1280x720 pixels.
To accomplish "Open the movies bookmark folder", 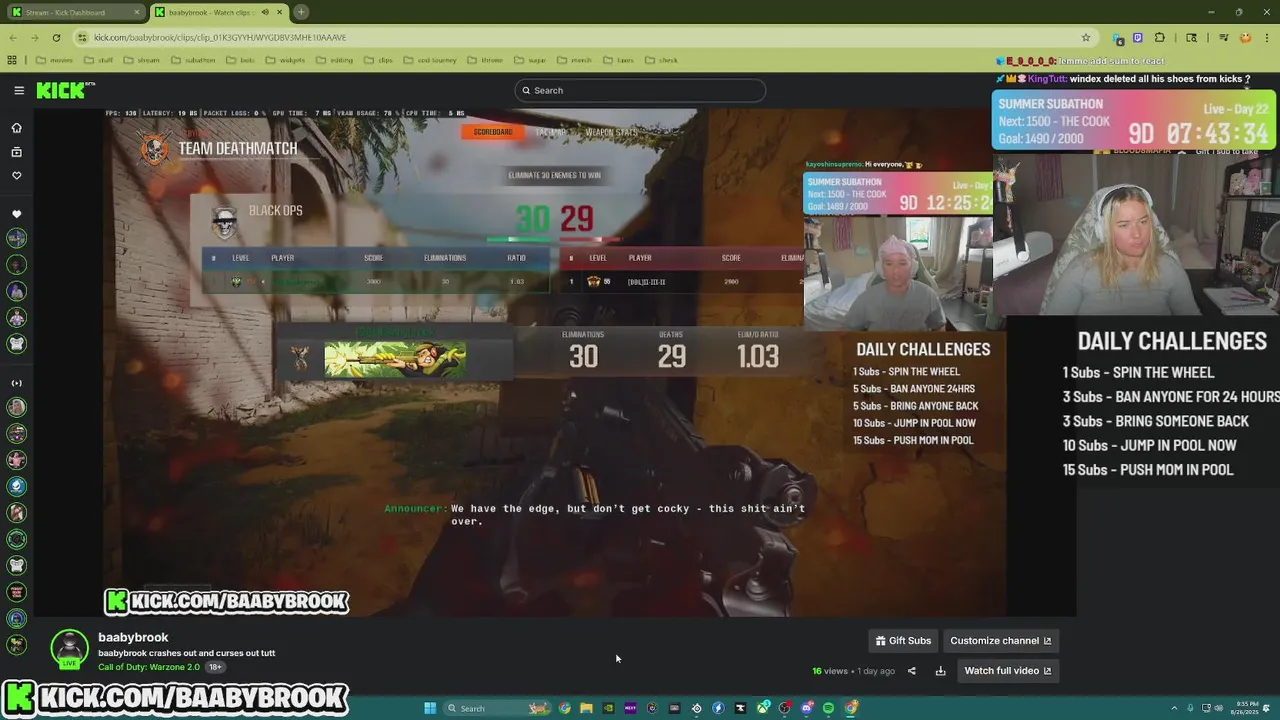I will pyautogui.click(x=55, y=60).
